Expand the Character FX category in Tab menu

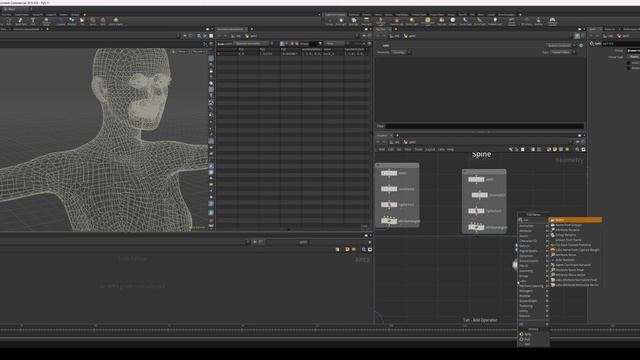pos(533,241)
